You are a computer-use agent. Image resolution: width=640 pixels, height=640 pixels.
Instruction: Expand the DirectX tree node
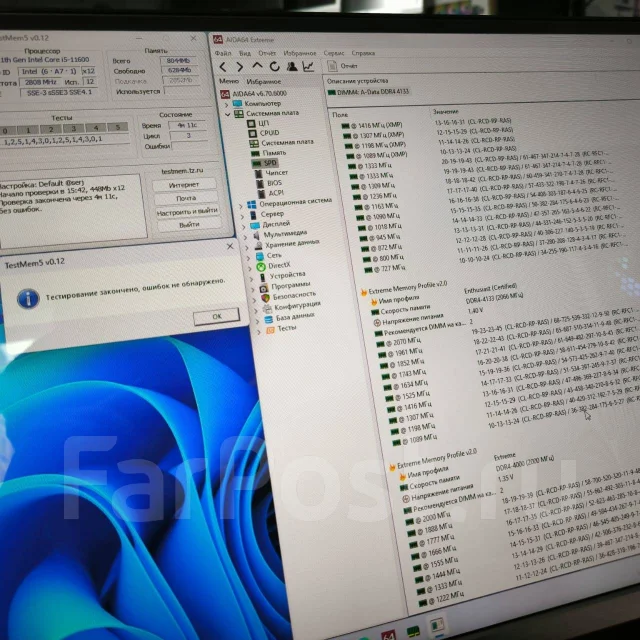pos(250,268)
